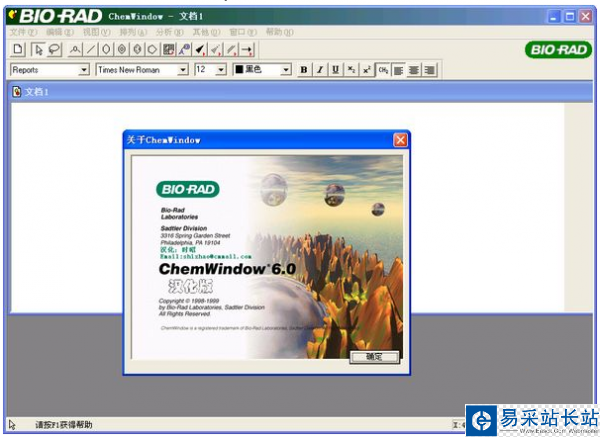
Task: Select the reaction arrow tool
Action: pyautogui.click(x=247, y=49)
